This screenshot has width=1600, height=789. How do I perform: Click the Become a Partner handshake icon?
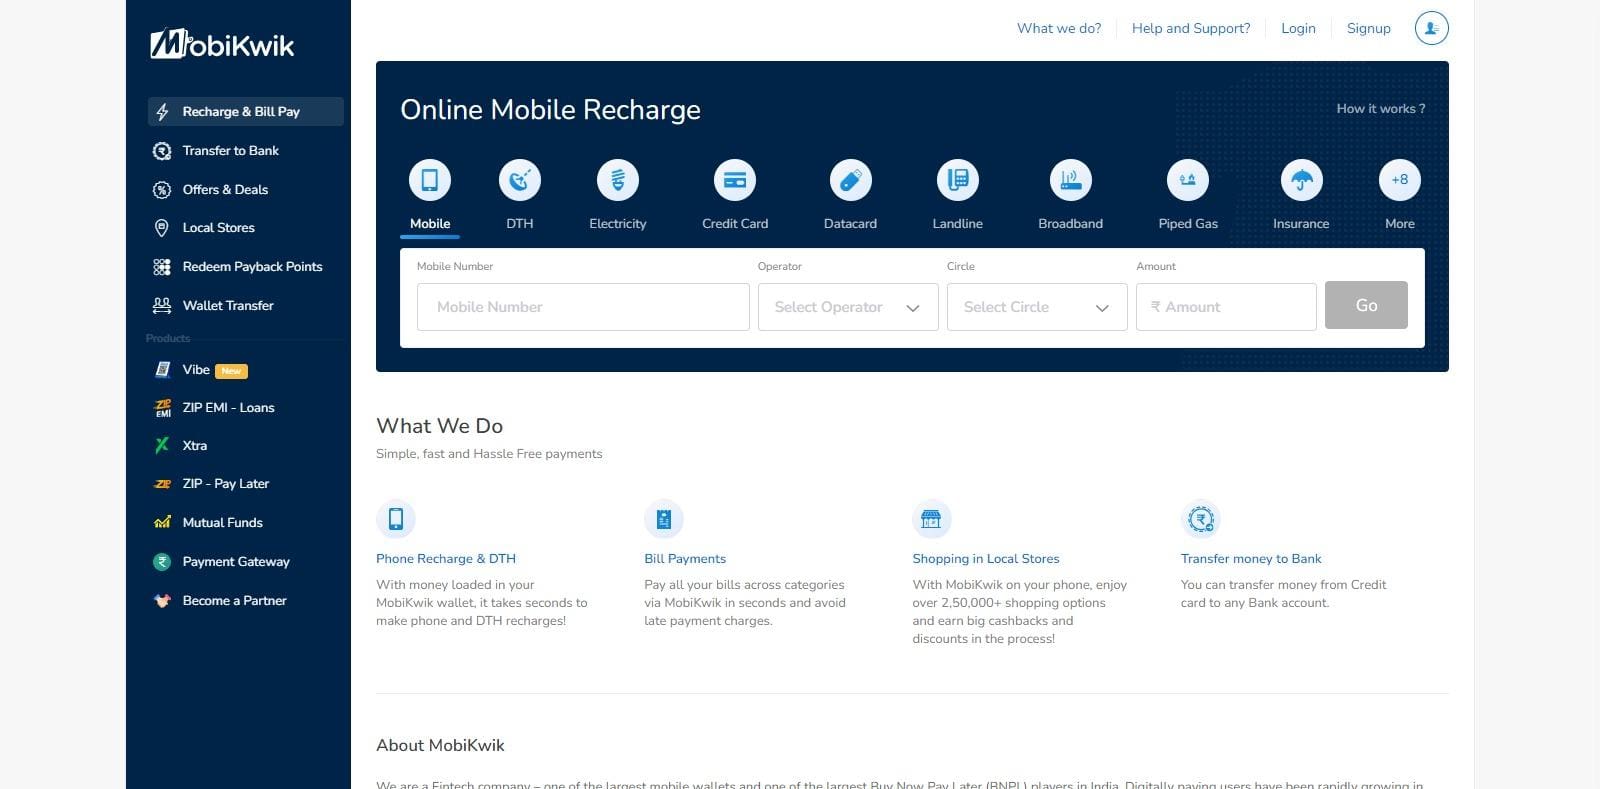click(162, 601)
